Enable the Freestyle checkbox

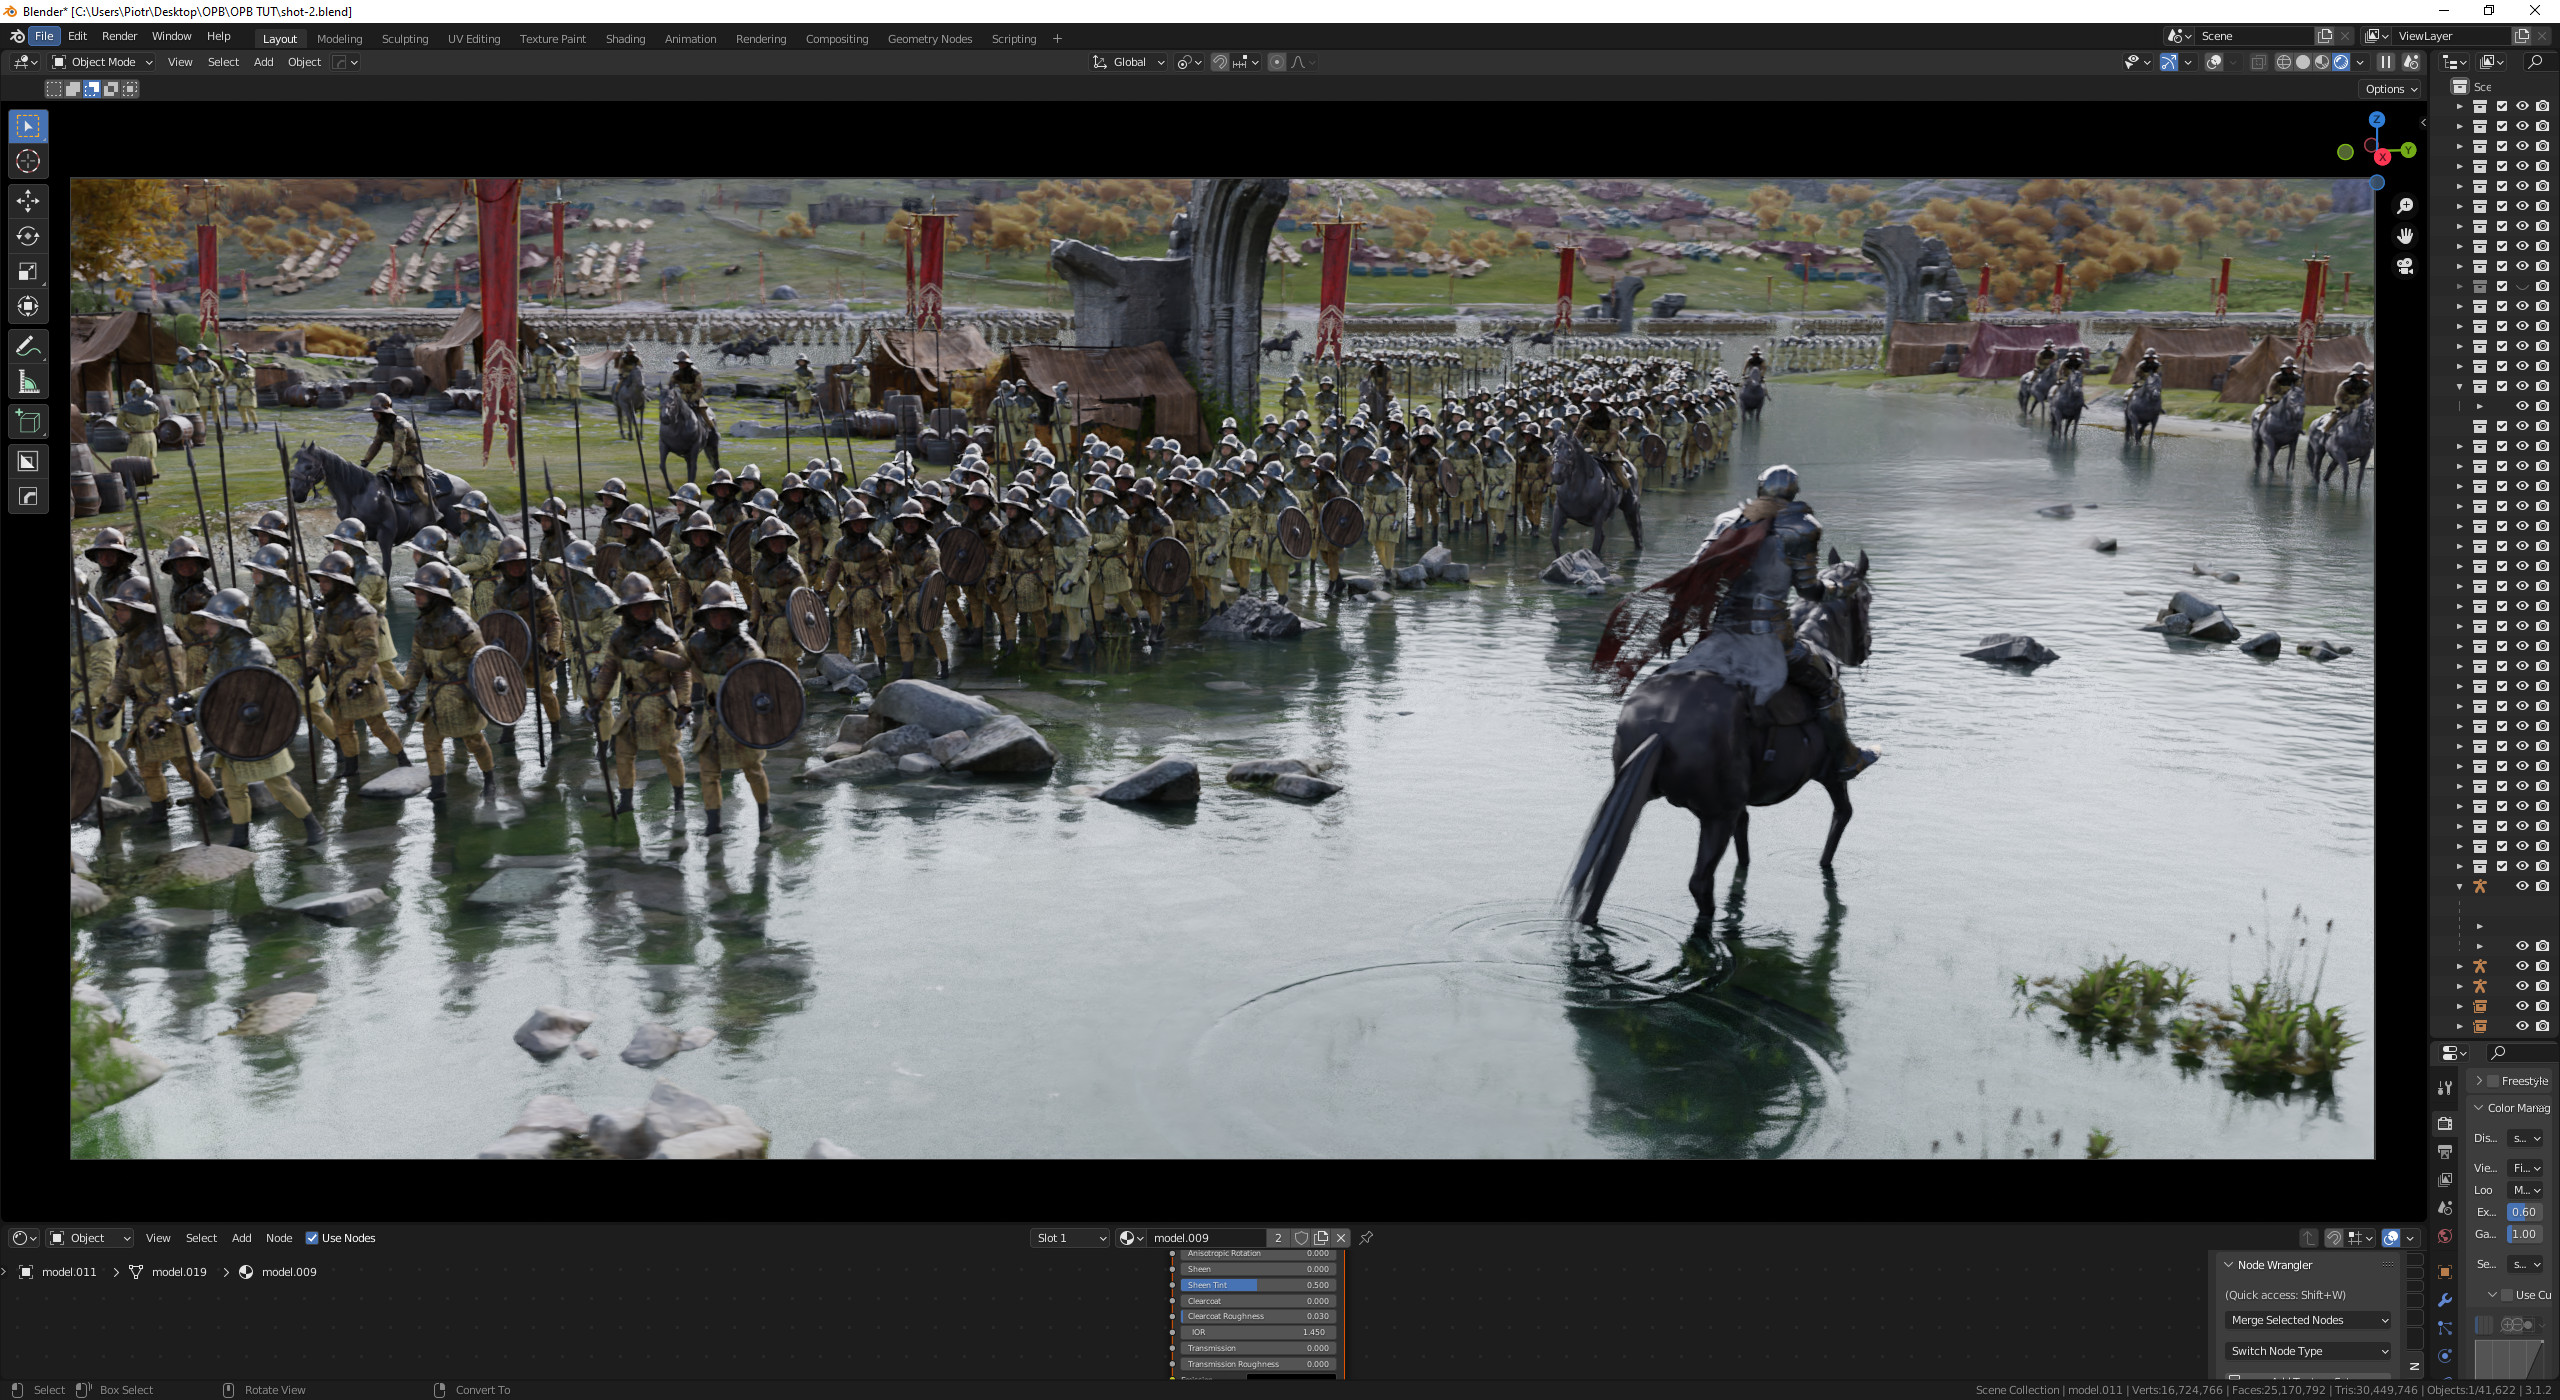[2493, 1081]
